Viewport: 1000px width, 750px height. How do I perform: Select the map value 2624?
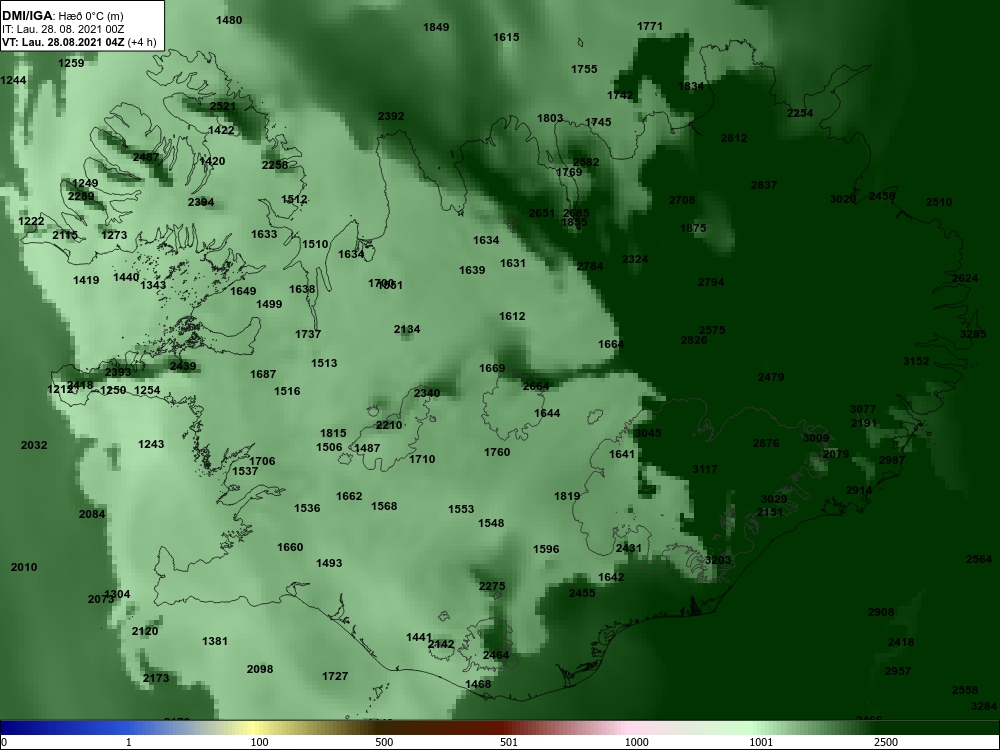[x=965, y=278]
